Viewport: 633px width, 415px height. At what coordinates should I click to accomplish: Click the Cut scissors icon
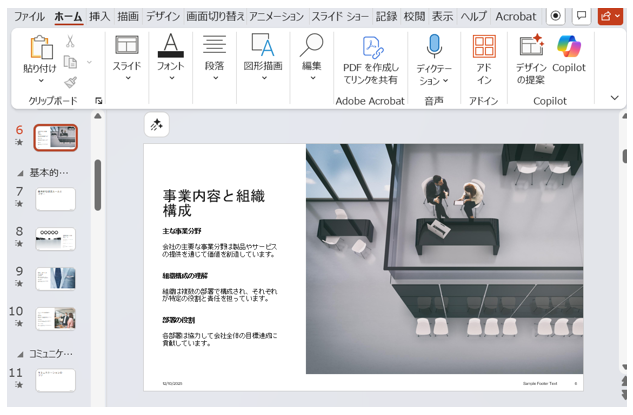click(x=70, y=41)
